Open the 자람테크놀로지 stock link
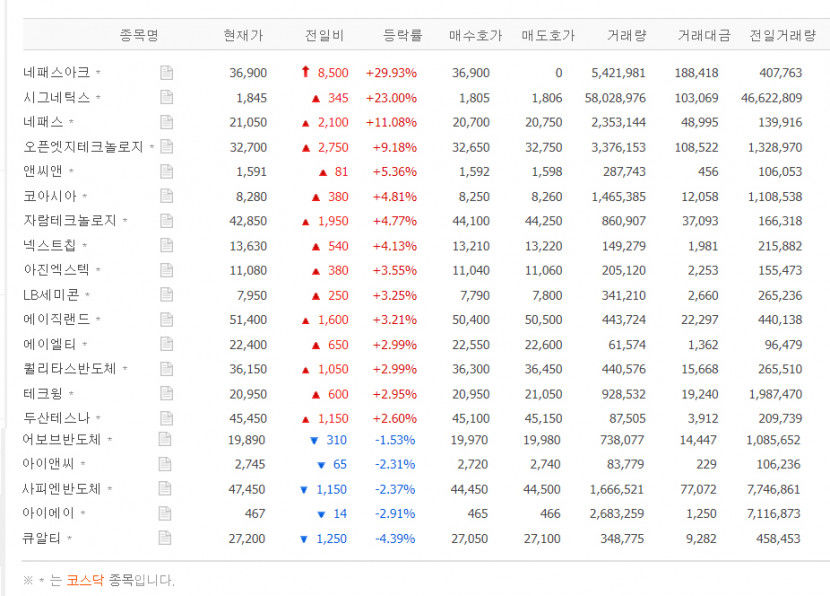 pyautogui.click(x=69, y=220)
